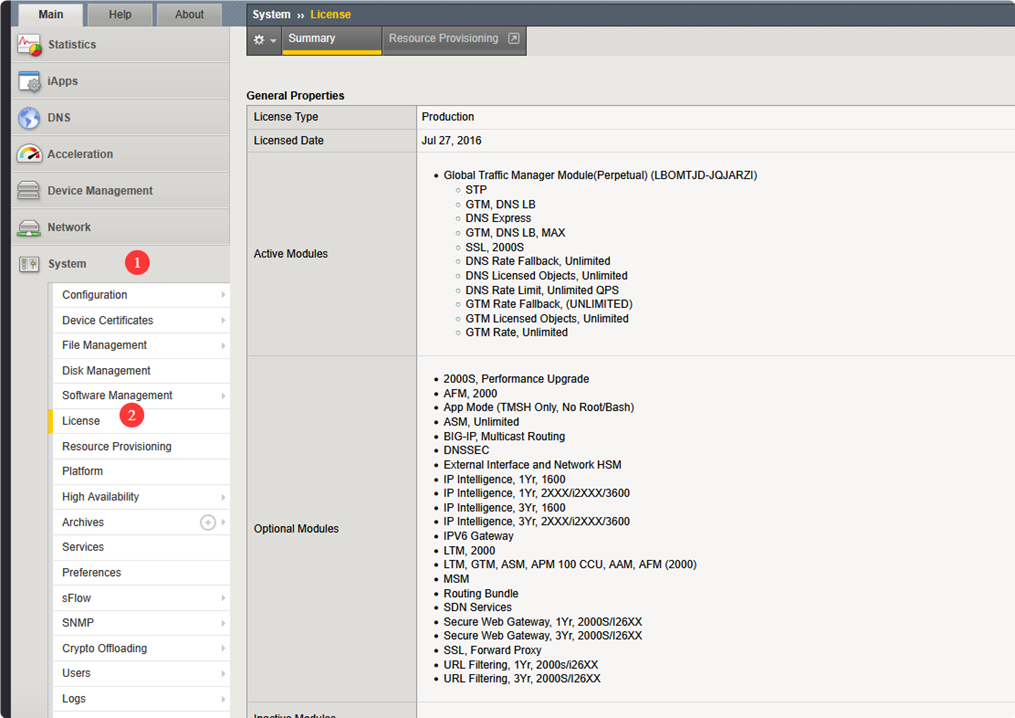Open Preferences menu item
Image resolution: width=1015 pixels, height=718 pixels.
coord(140,572)
